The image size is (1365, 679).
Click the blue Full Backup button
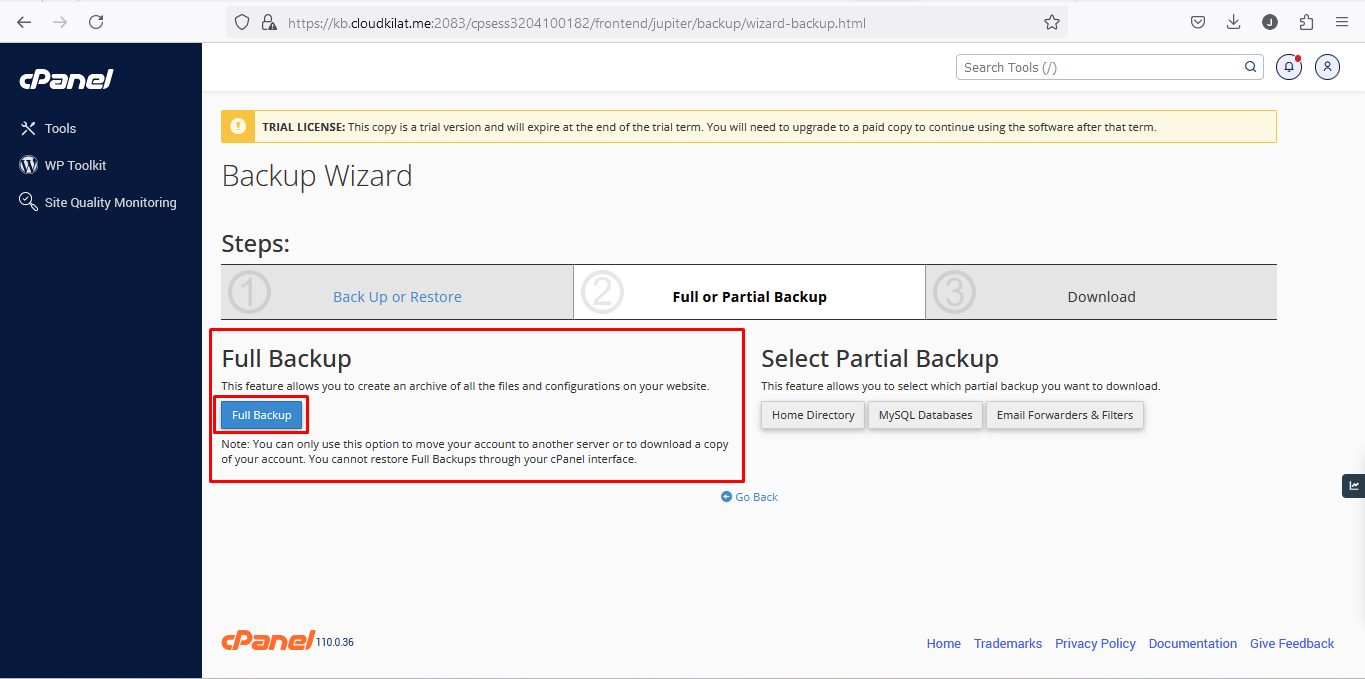pos(261,415)
